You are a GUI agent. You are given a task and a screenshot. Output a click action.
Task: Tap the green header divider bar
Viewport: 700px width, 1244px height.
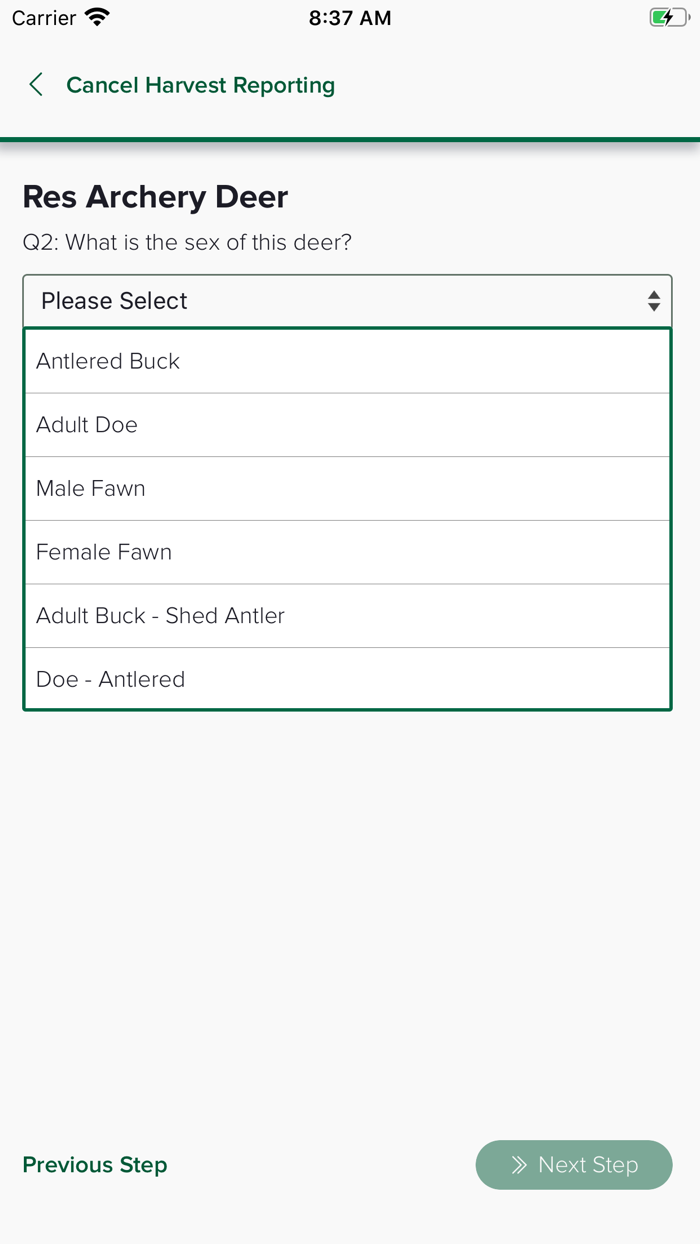point(350,139)
